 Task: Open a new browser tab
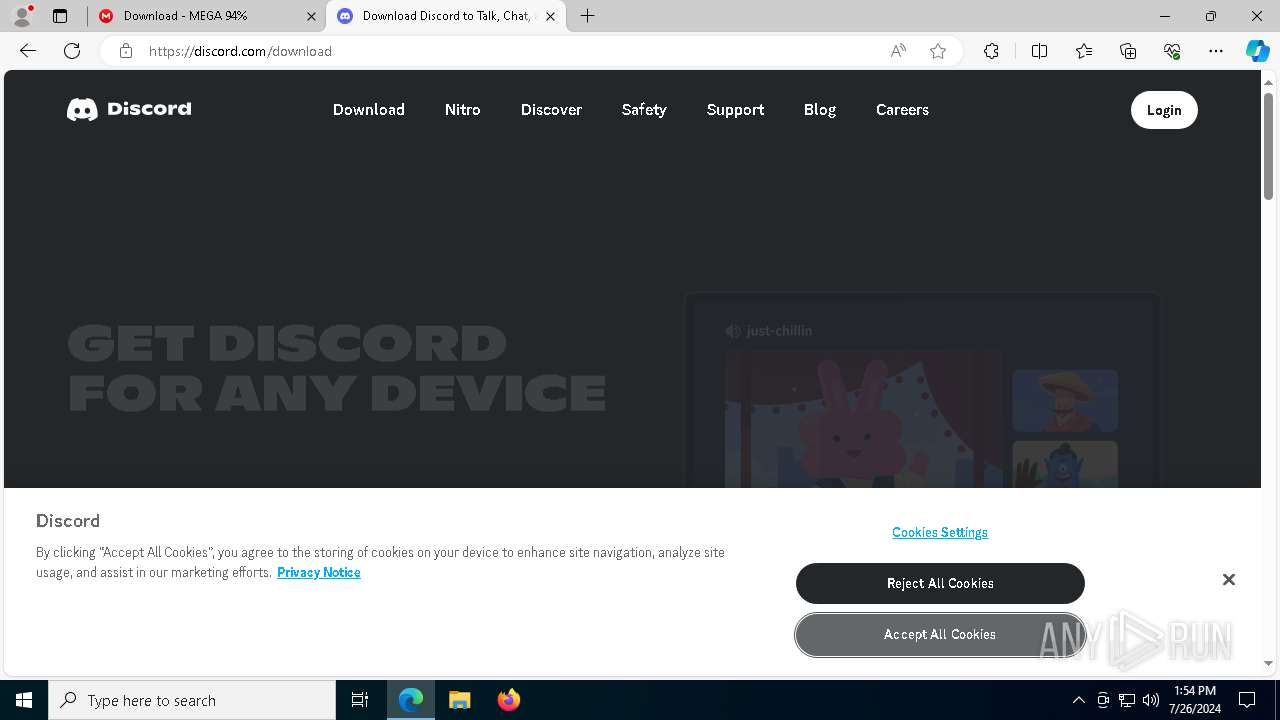(588, 16)
